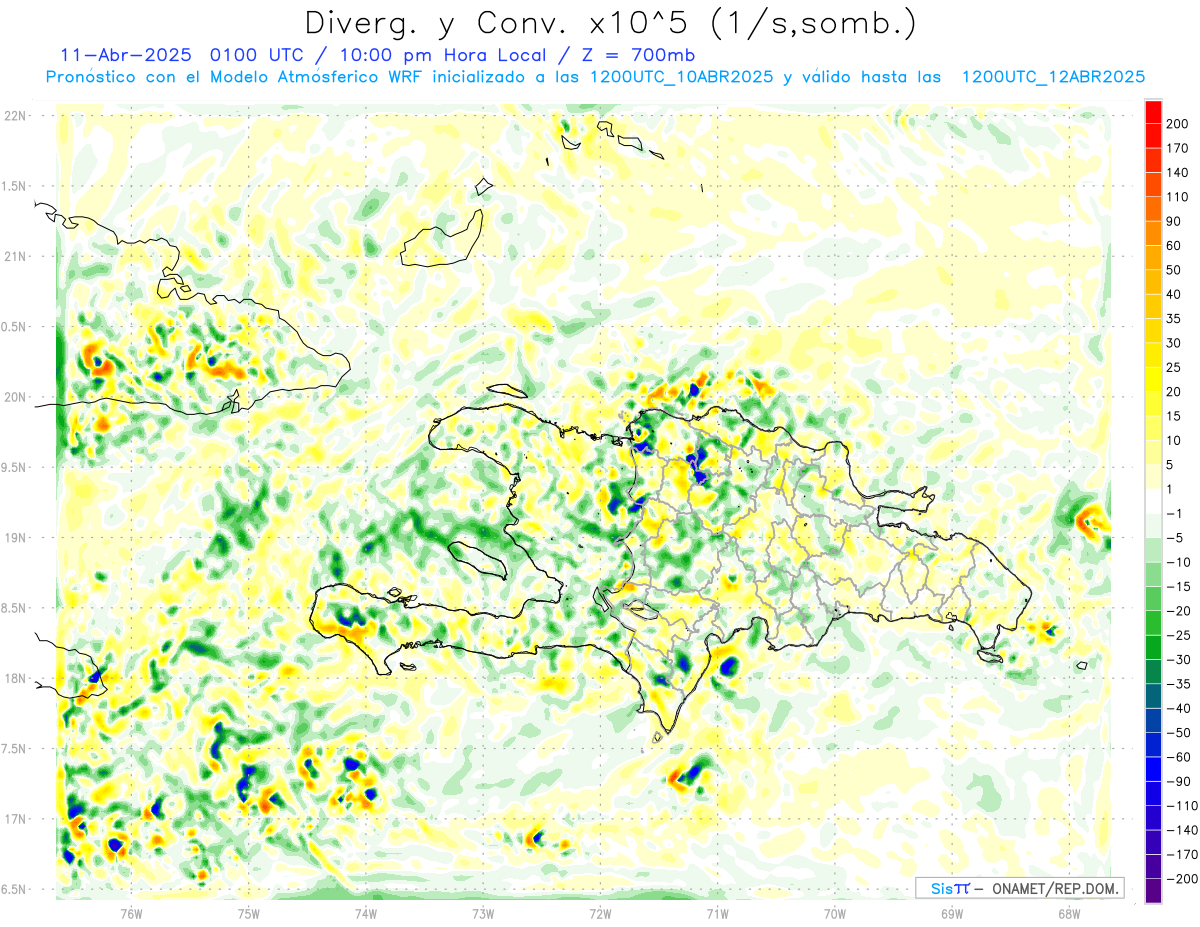Click the colorbar value '-60'

pos(1178,757)
